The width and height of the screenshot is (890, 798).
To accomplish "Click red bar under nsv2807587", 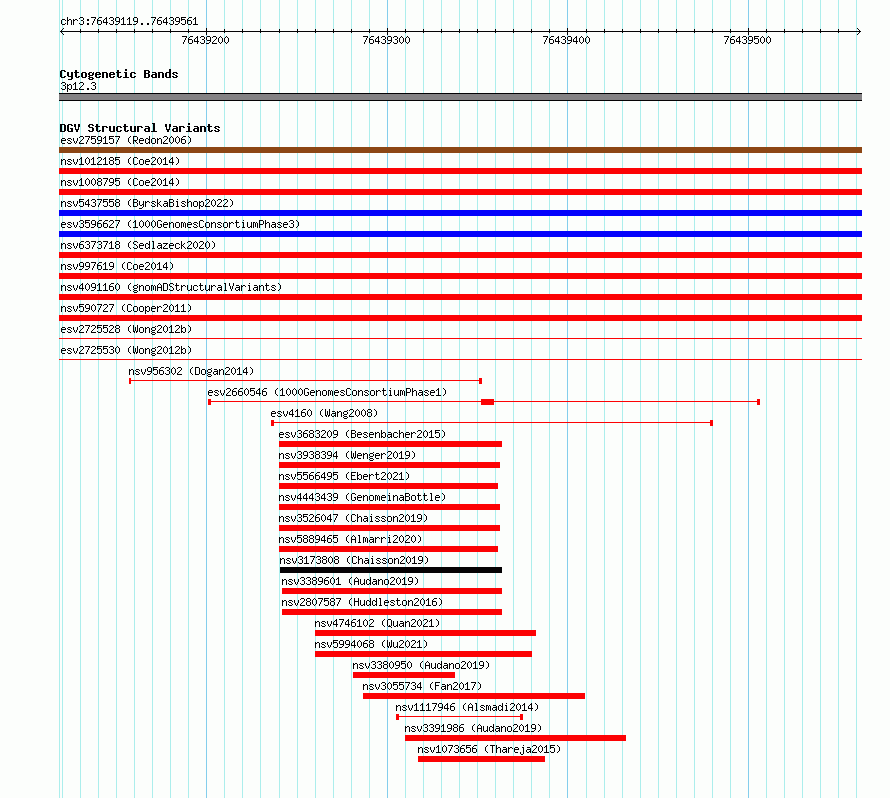I will pos(392,612).
